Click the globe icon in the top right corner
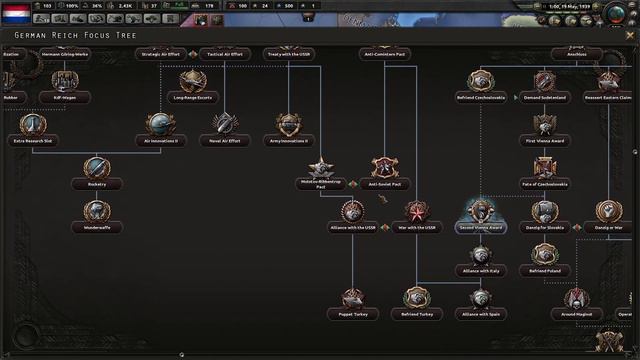Image resolution: width=640 pixels, height=360 pixels. point(616,13)
